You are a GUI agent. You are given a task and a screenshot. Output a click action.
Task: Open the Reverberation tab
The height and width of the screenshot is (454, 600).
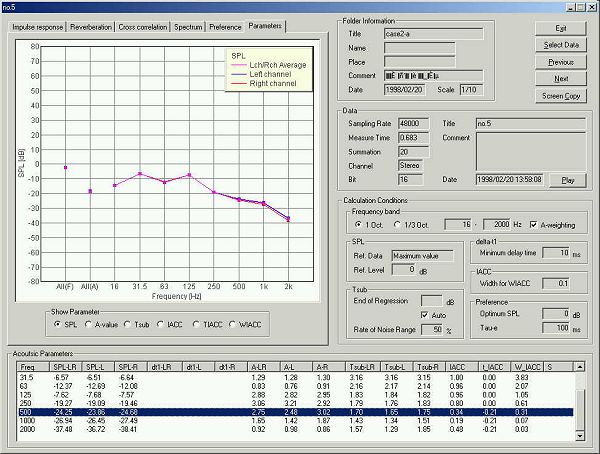point(91,27)
